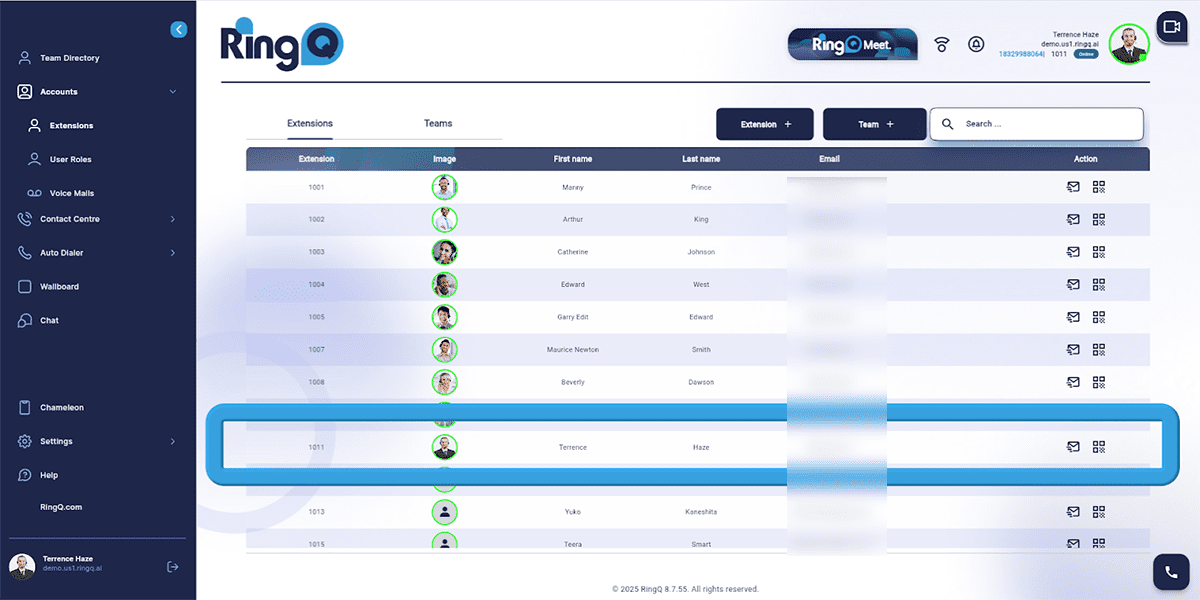Viewport: 1200px width, 600px height.
Task: Open the phone dialer floating button
Action: (x=1169, y=572)
